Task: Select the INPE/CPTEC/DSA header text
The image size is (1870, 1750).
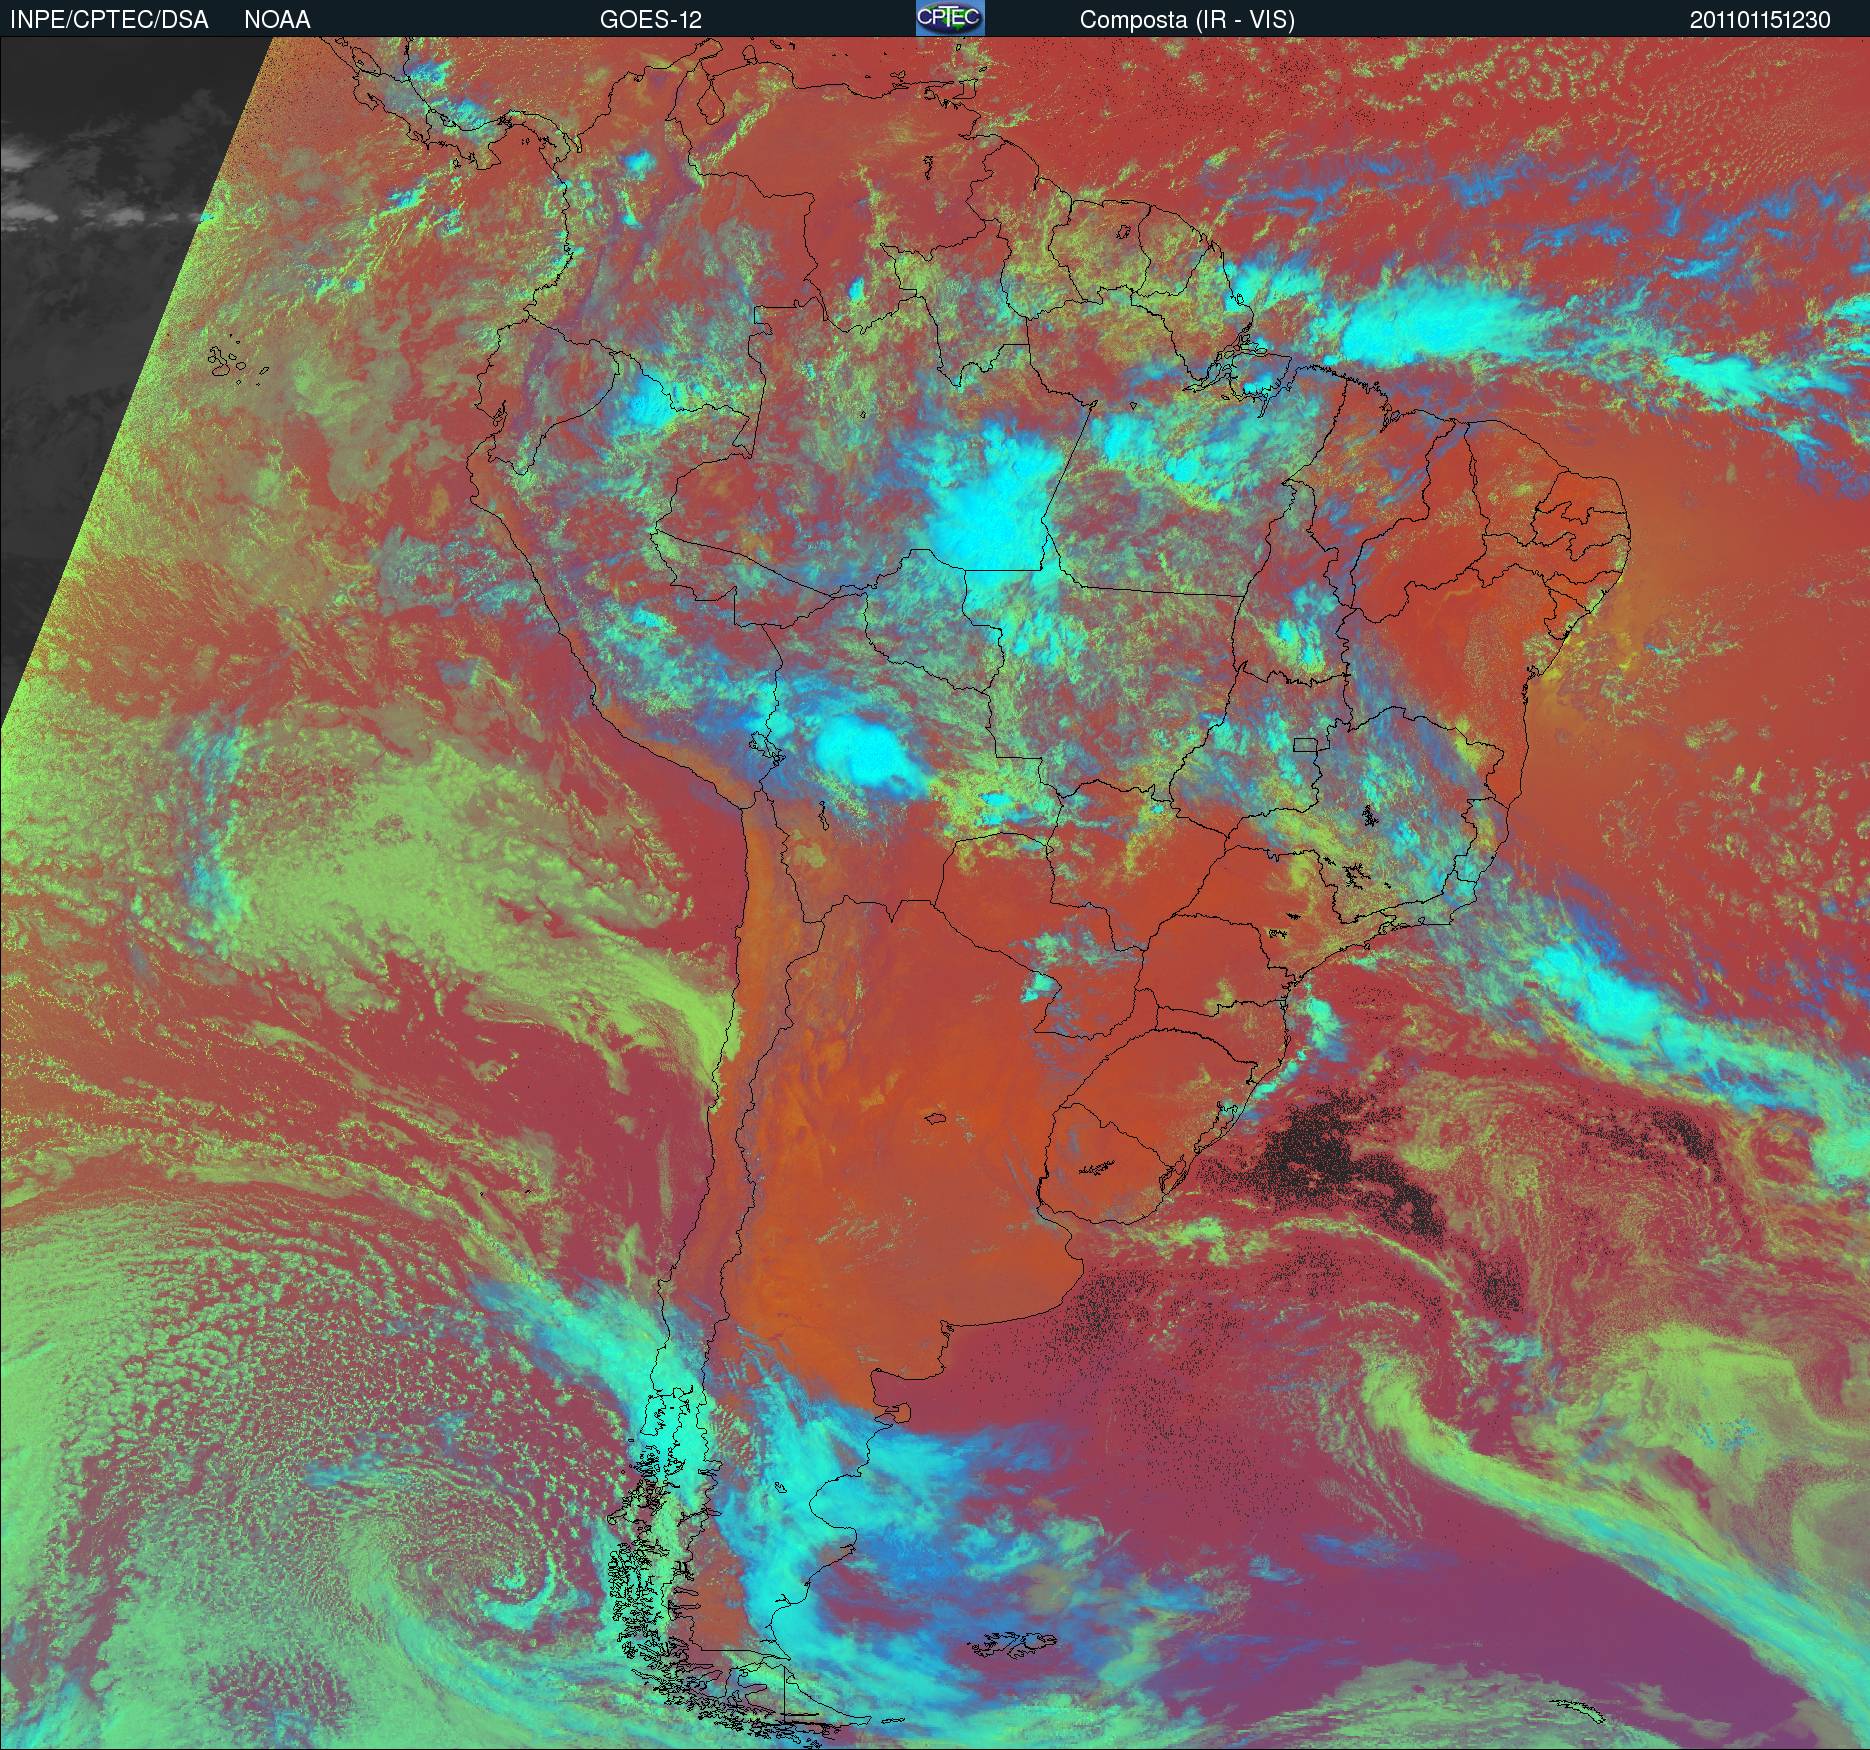Action: (x=109, y=20)
